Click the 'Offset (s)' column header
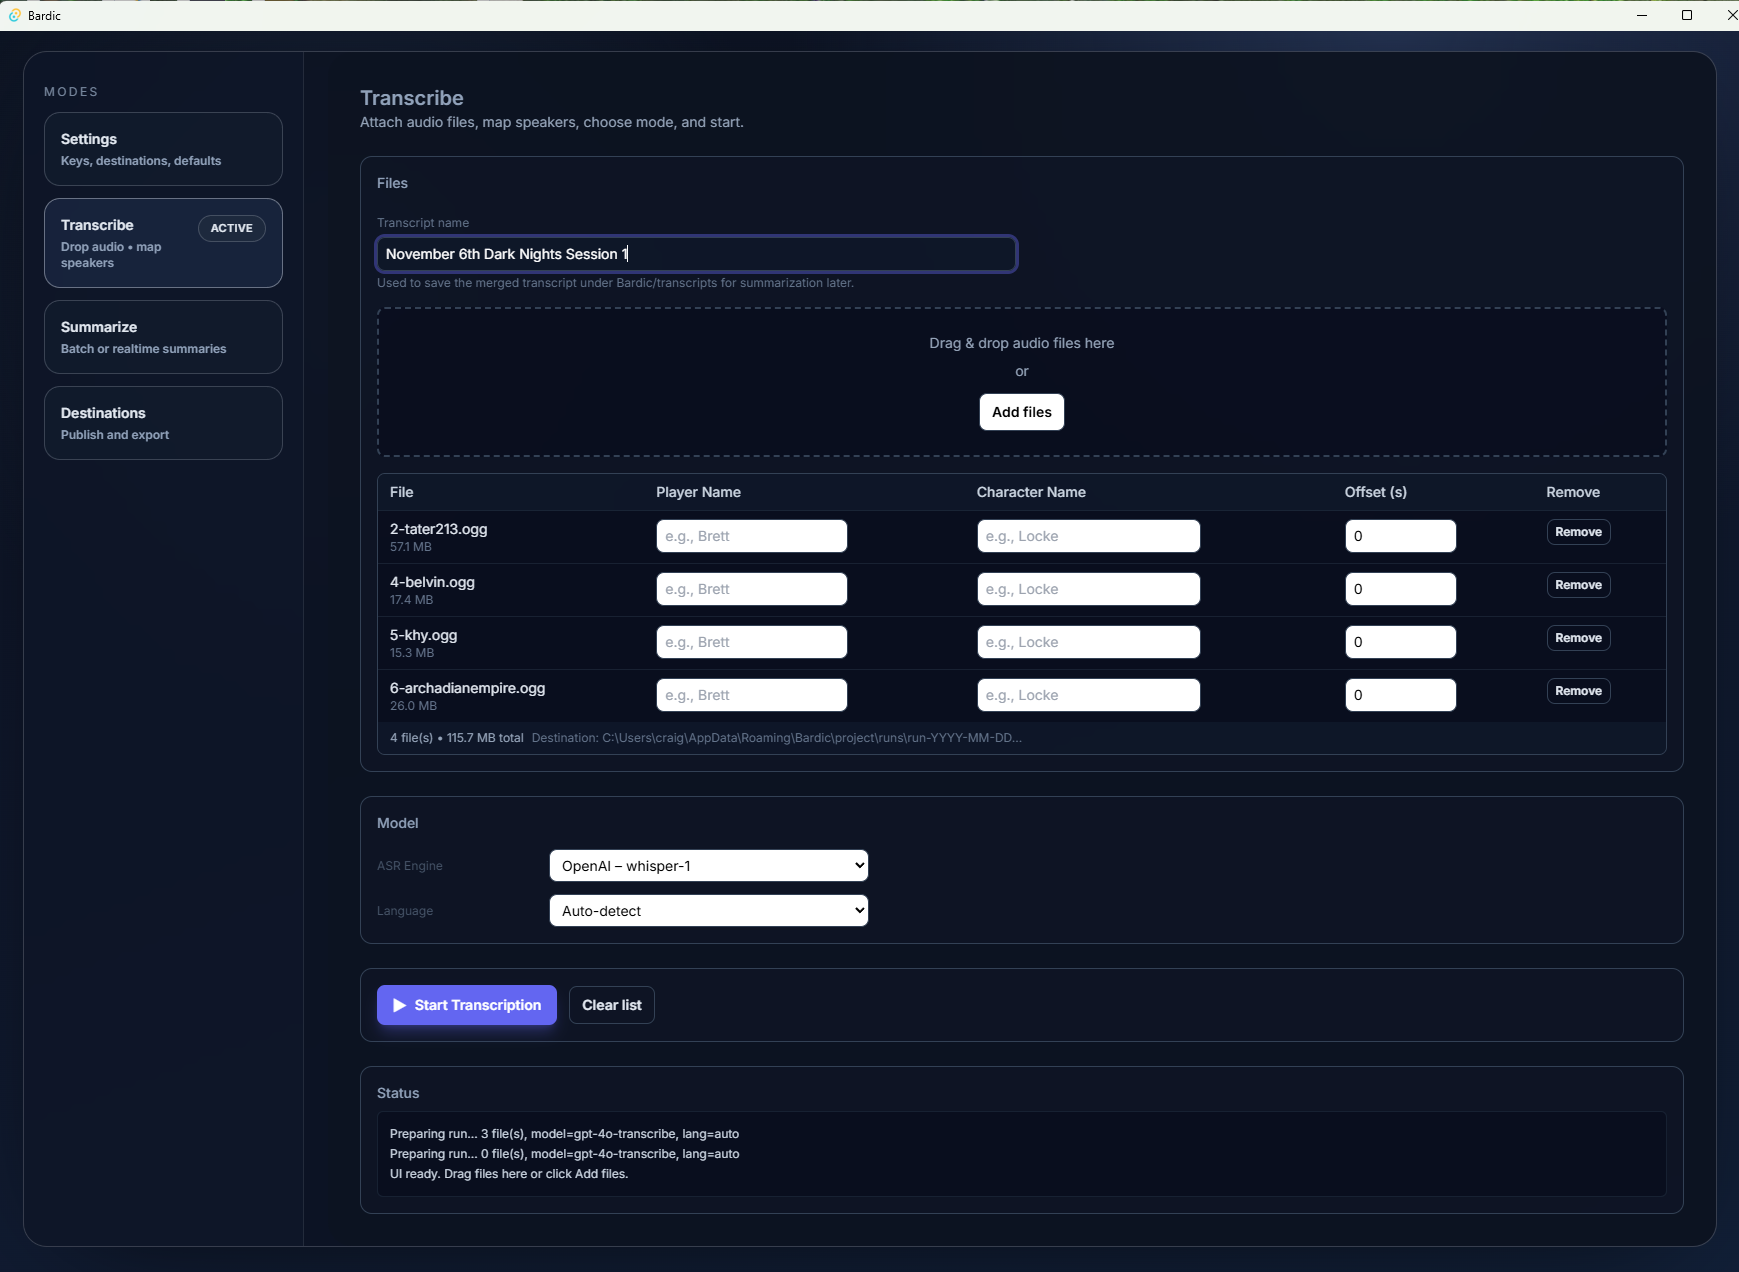 click(1375, 492)
